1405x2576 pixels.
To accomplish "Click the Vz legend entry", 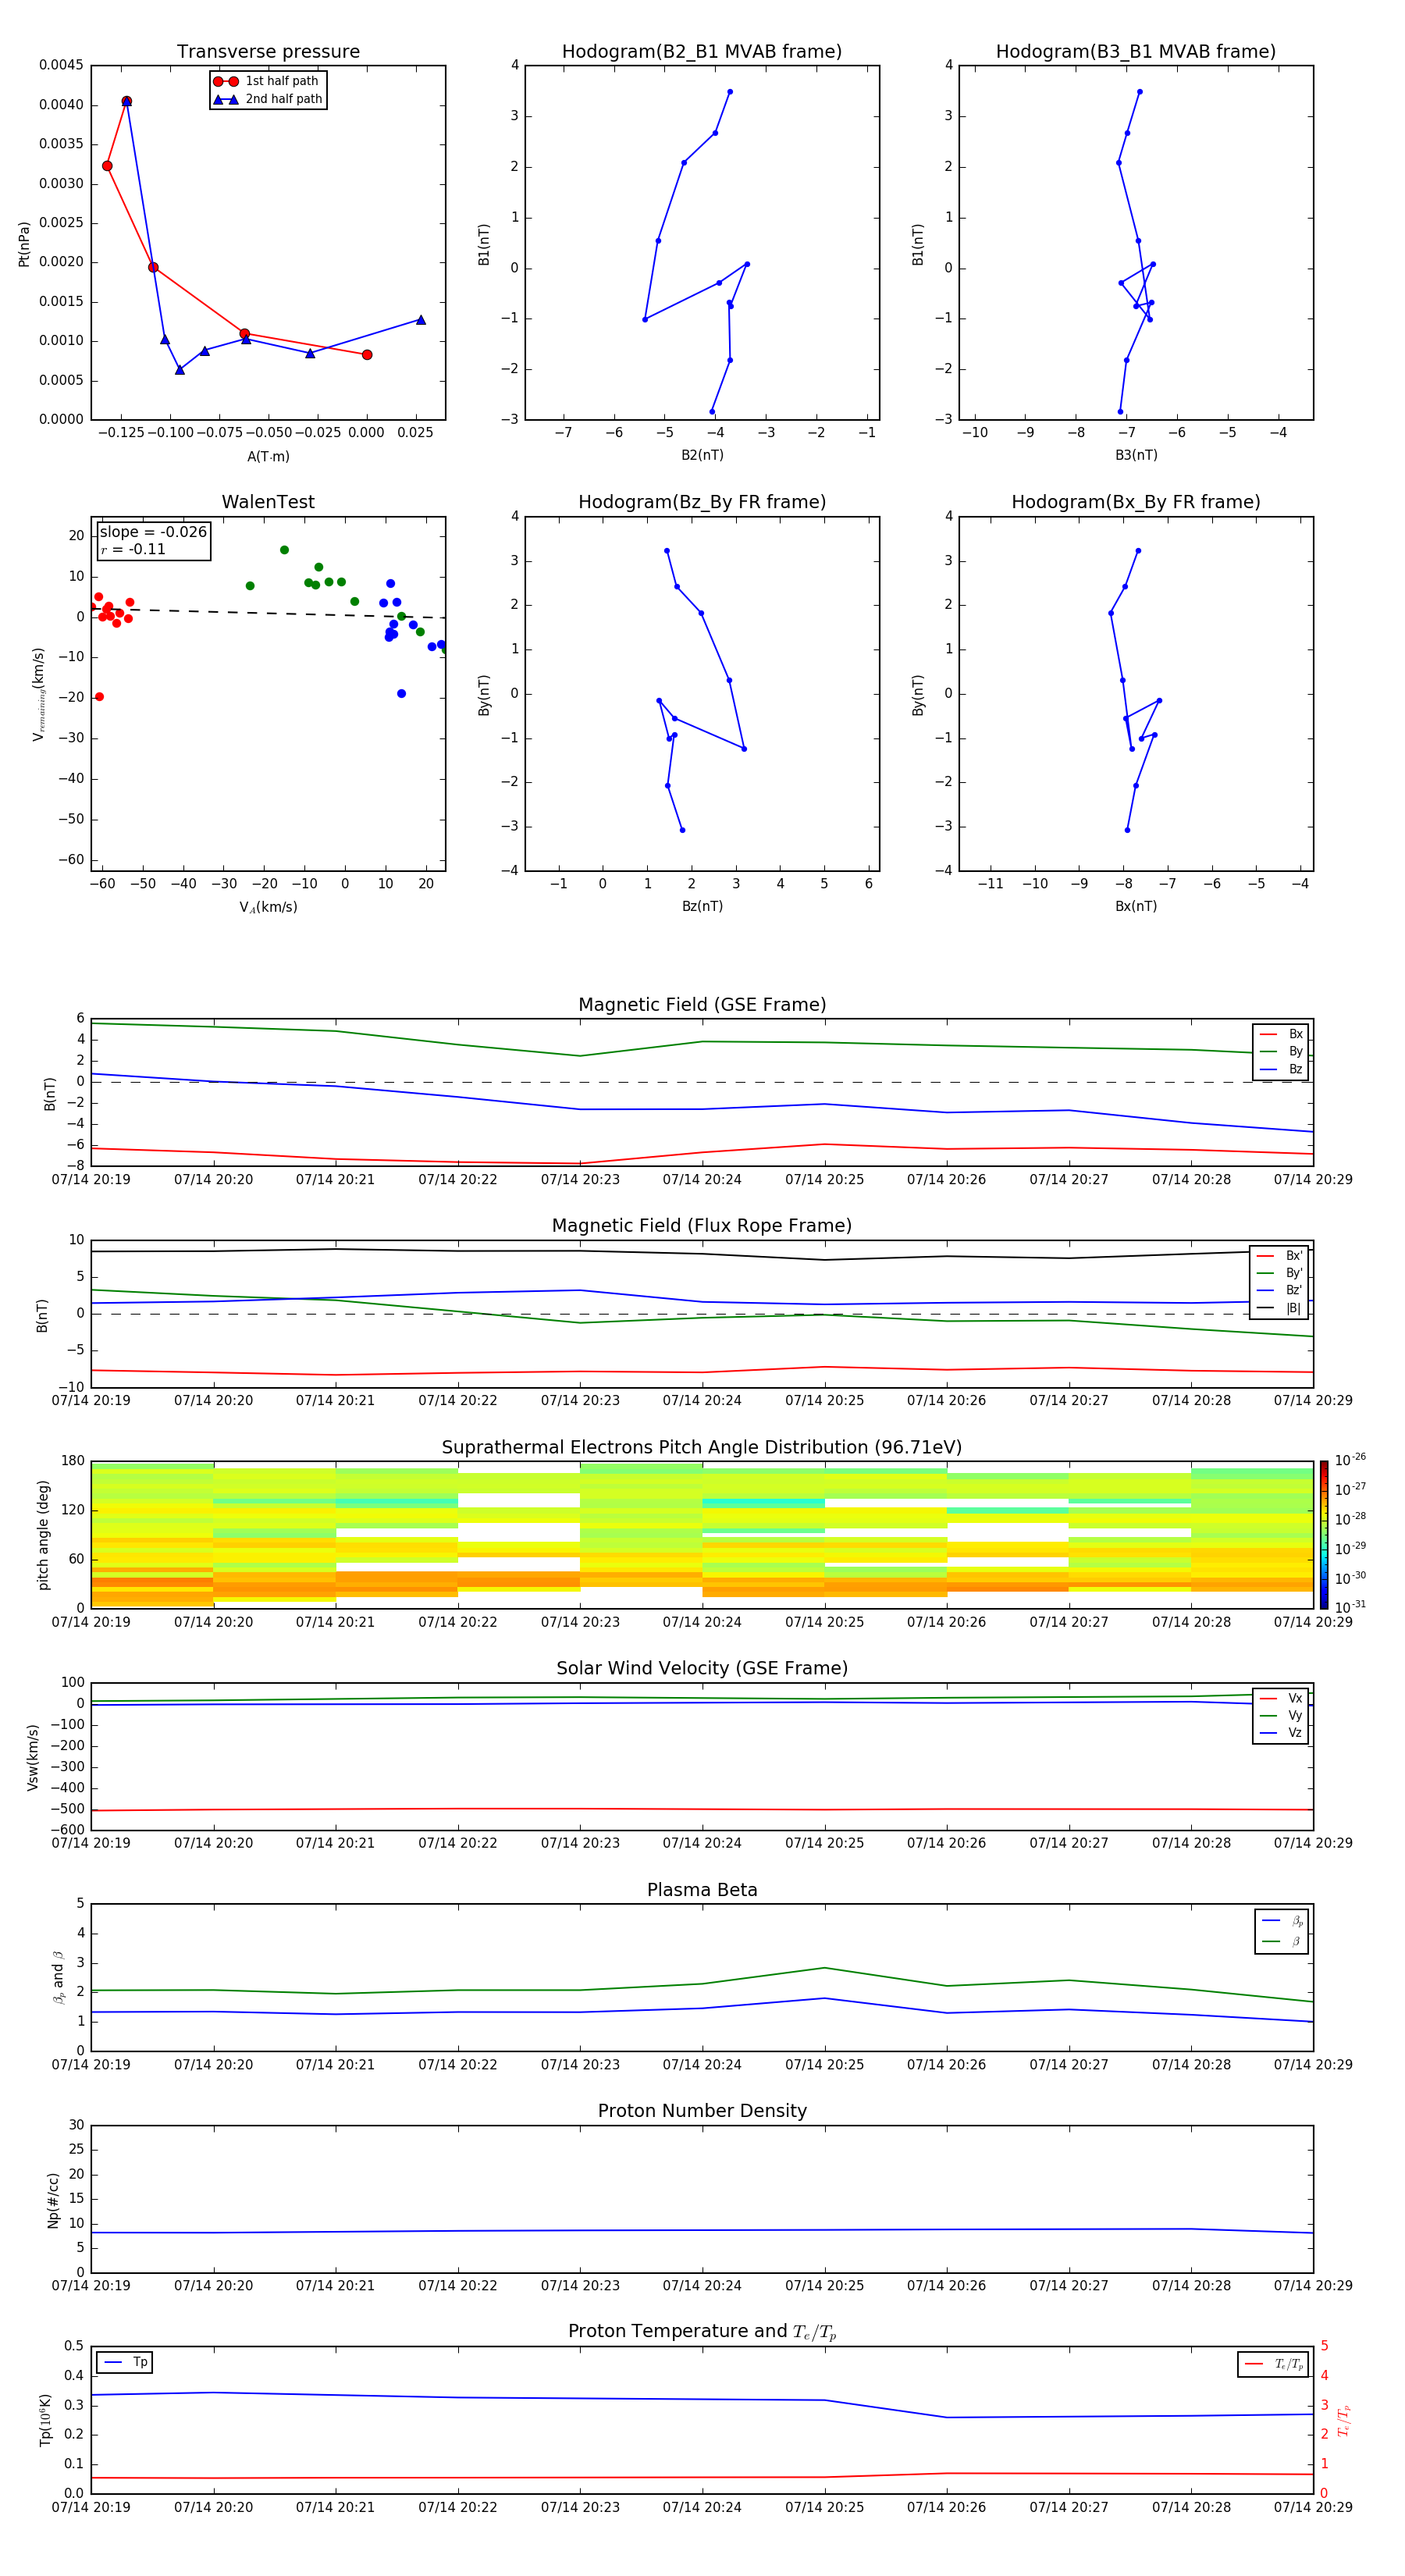I will [1281, 1732].
